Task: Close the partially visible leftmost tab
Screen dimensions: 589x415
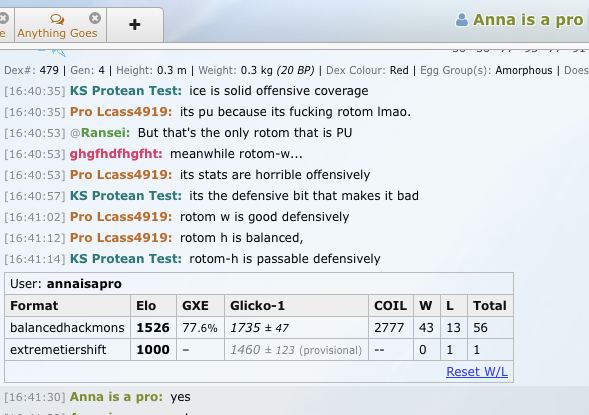Action: tap(3, 18)
